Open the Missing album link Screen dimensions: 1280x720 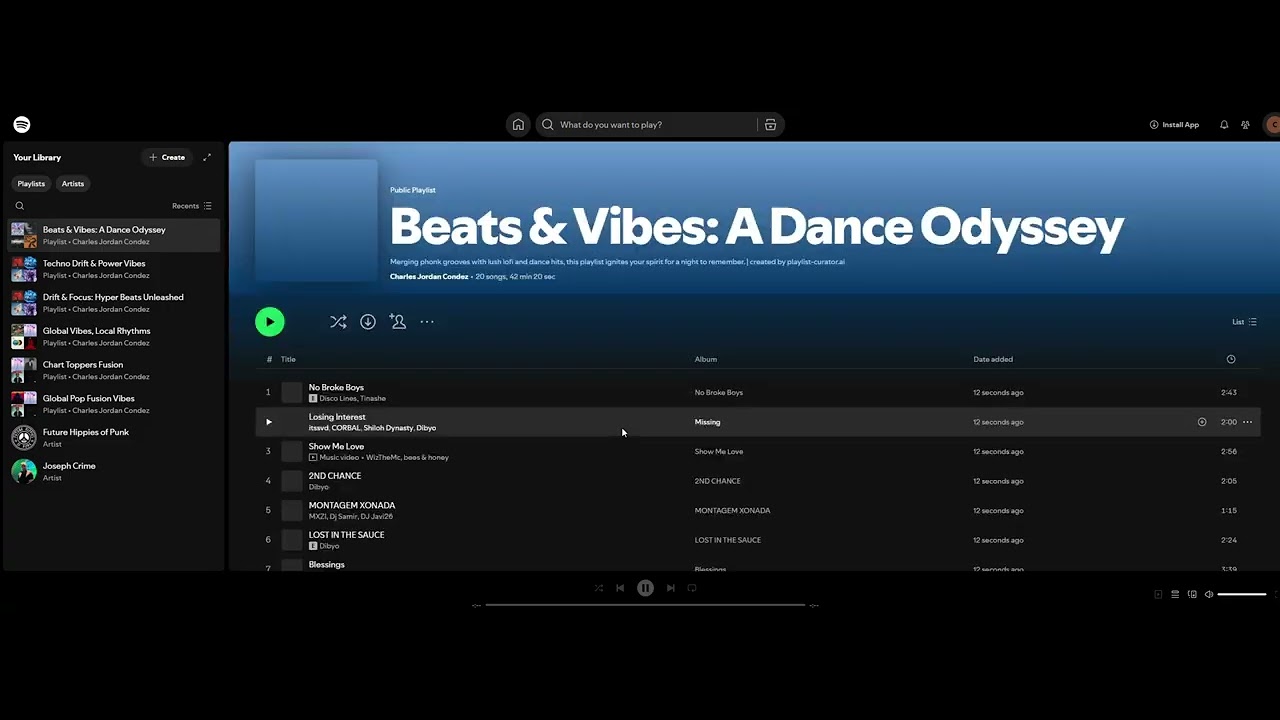tap(707, 422)
